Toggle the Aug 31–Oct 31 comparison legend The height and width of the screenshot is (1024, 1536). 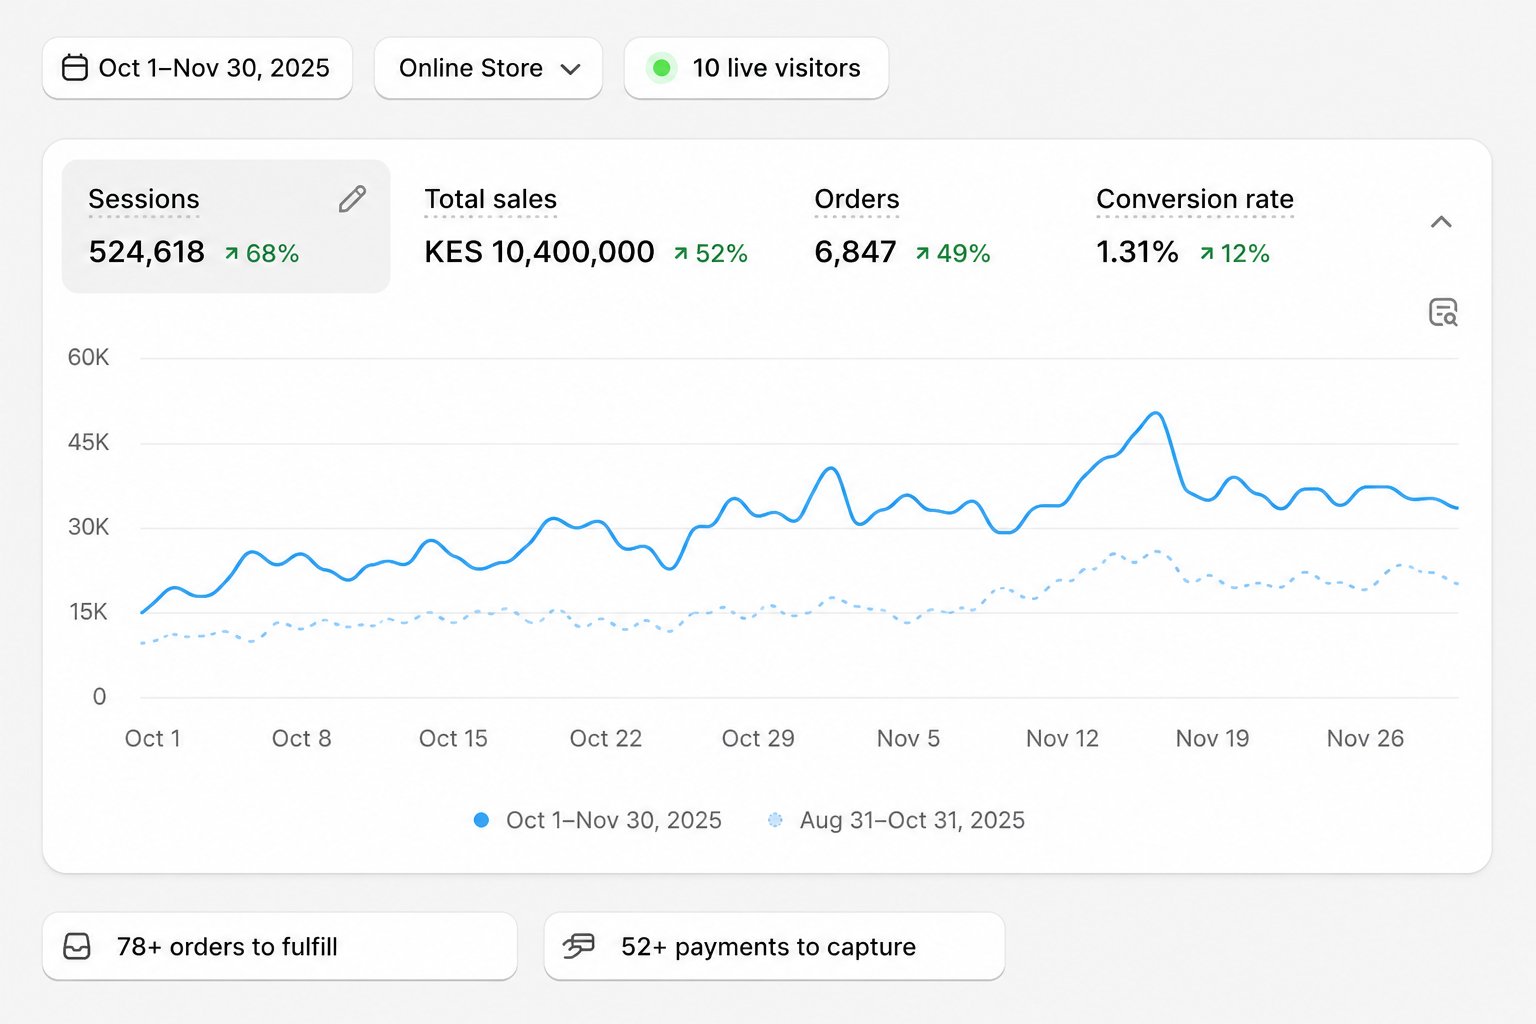click(896, 820)
